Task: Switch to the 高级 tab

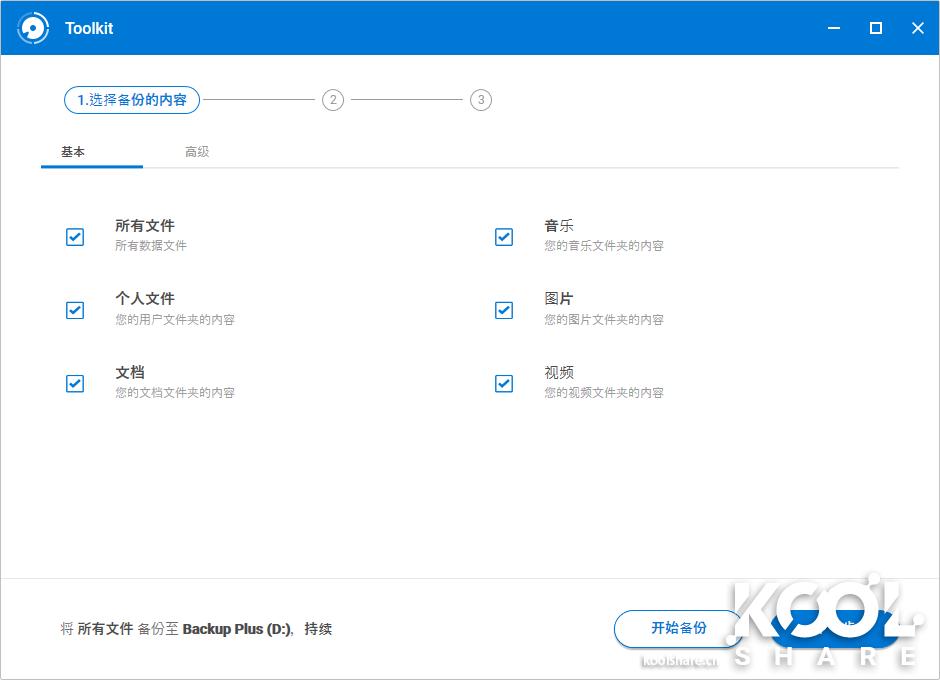Action: click(x=196, y=152)
